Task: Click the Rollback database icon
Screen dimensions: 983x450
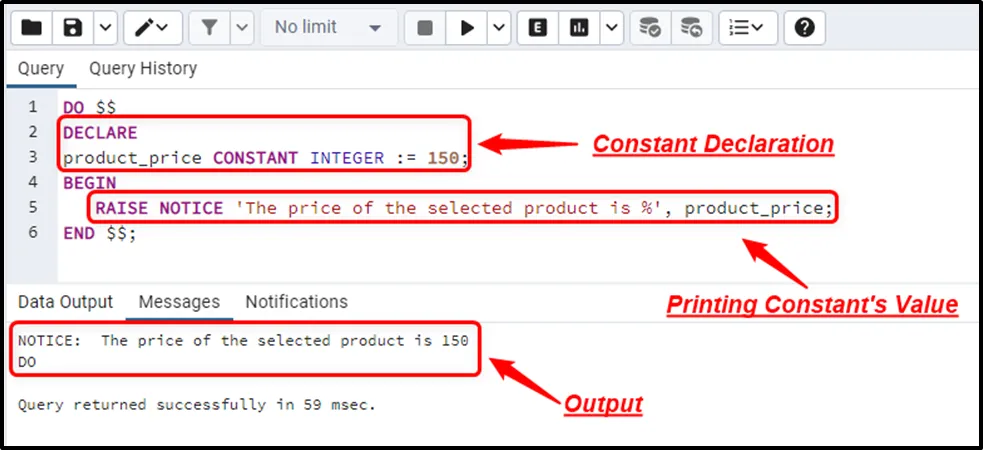Action: coord(690,28)
